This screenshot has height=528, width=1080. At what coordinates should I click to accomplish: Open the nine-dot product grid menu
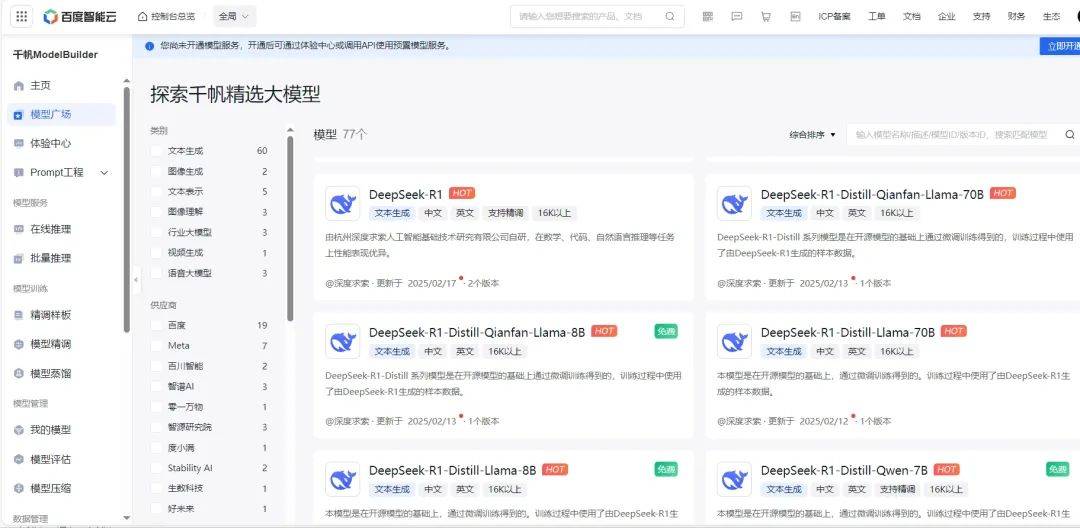pos(21,17)
